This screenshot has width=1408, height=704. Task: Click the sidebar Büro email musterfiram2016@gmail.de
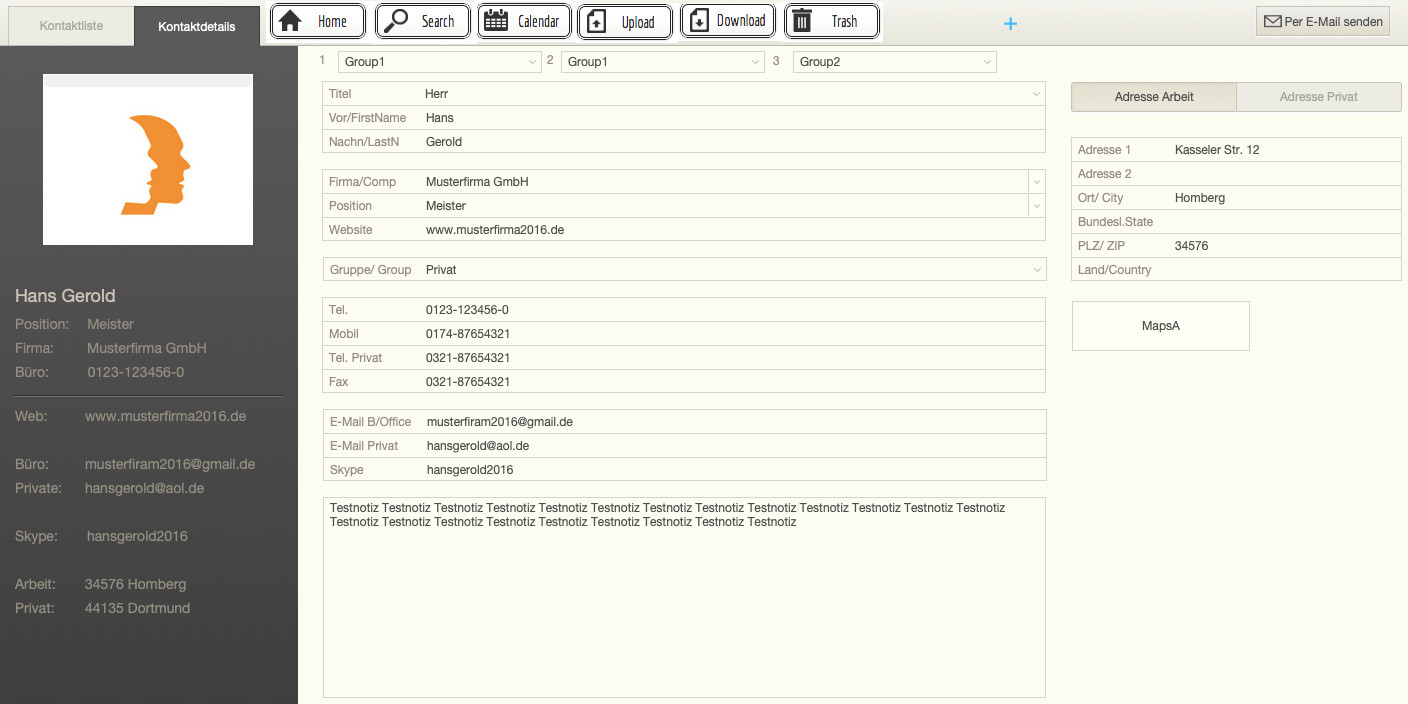tap(170, 464)
